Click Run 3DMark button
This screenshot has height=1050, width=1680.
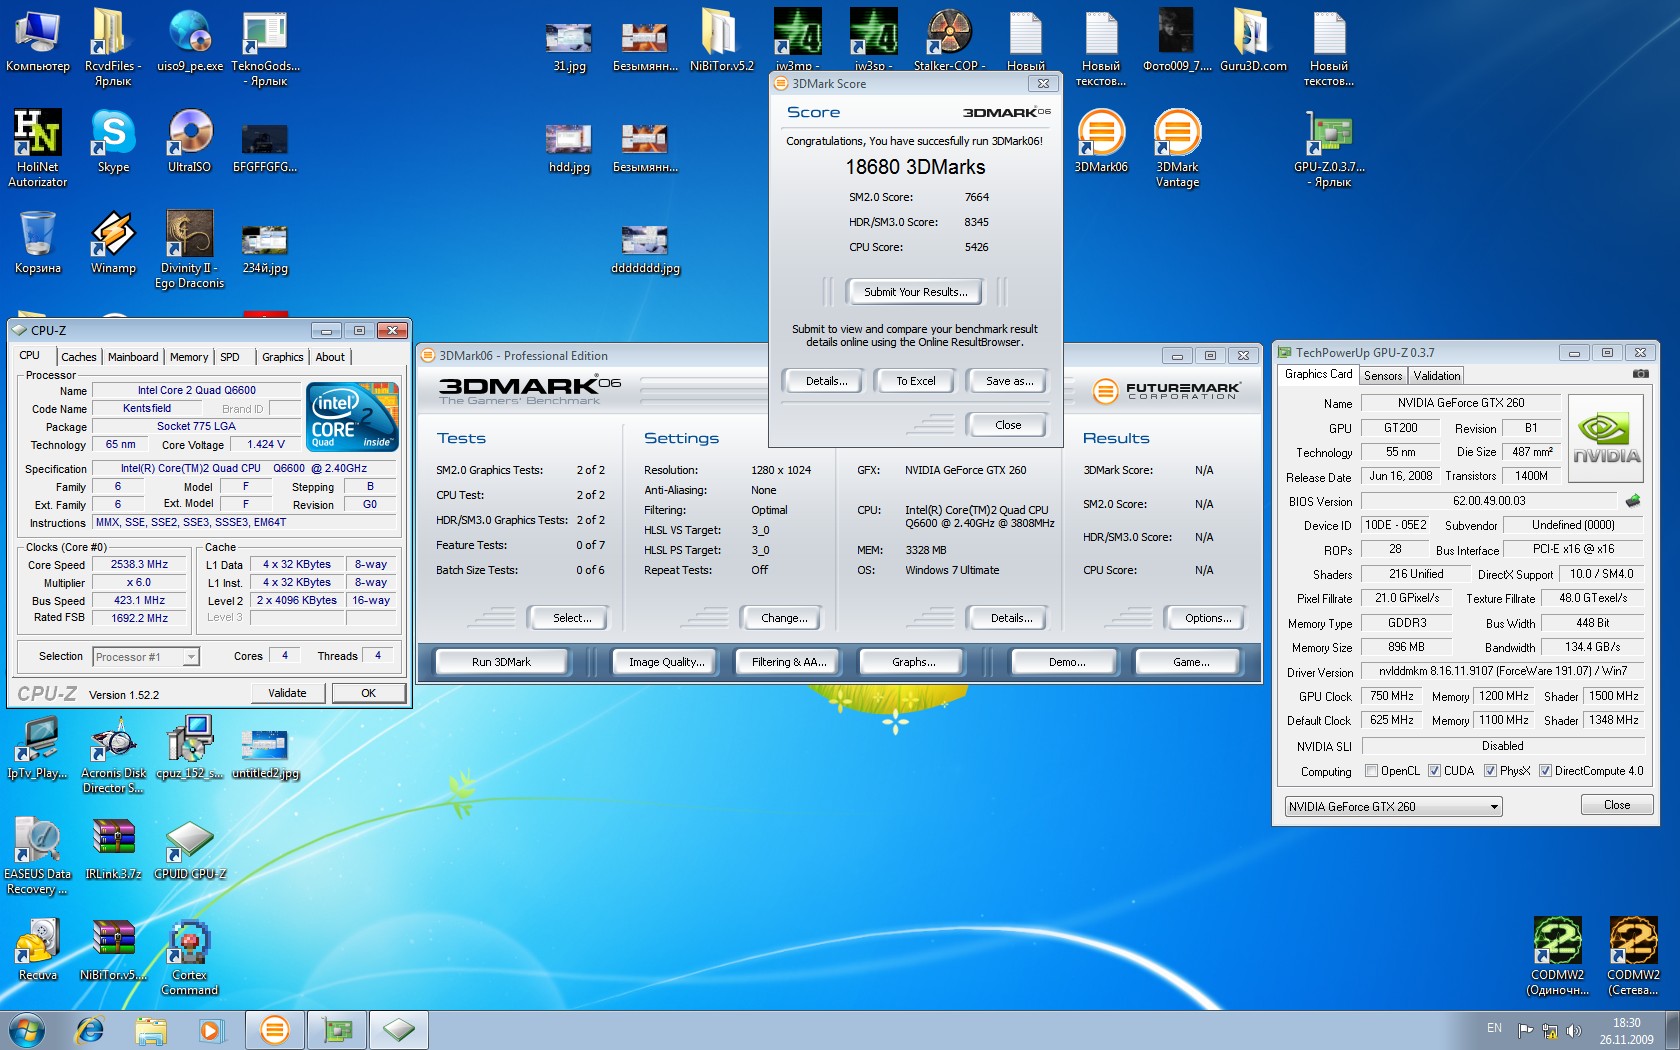tap(501, 662)
